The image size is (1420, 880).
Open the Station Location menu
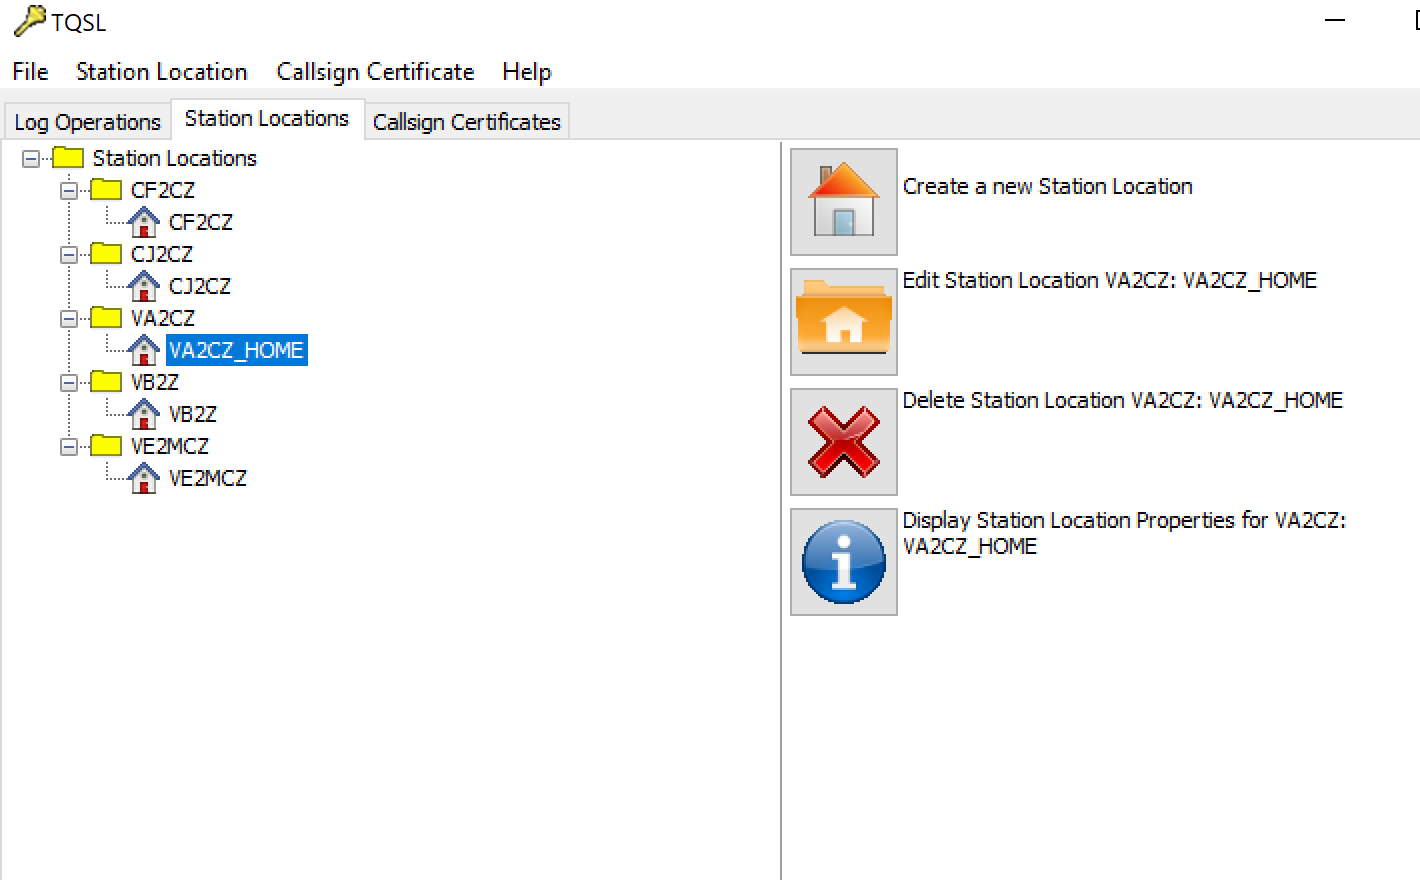(x=162, y=72)
